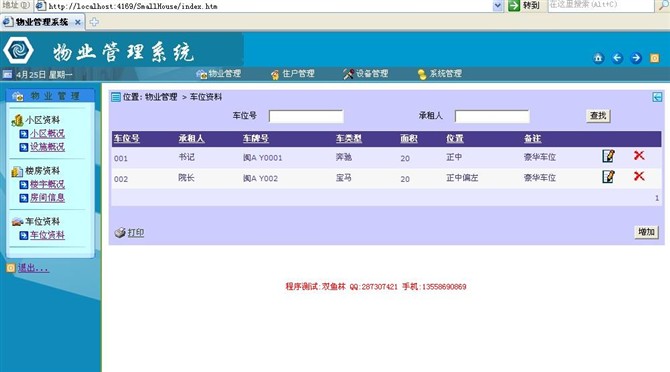Open the 设施概况 link
Image resolution: width=670 pixels, height=372 pixels.
[x=47, y=147]
